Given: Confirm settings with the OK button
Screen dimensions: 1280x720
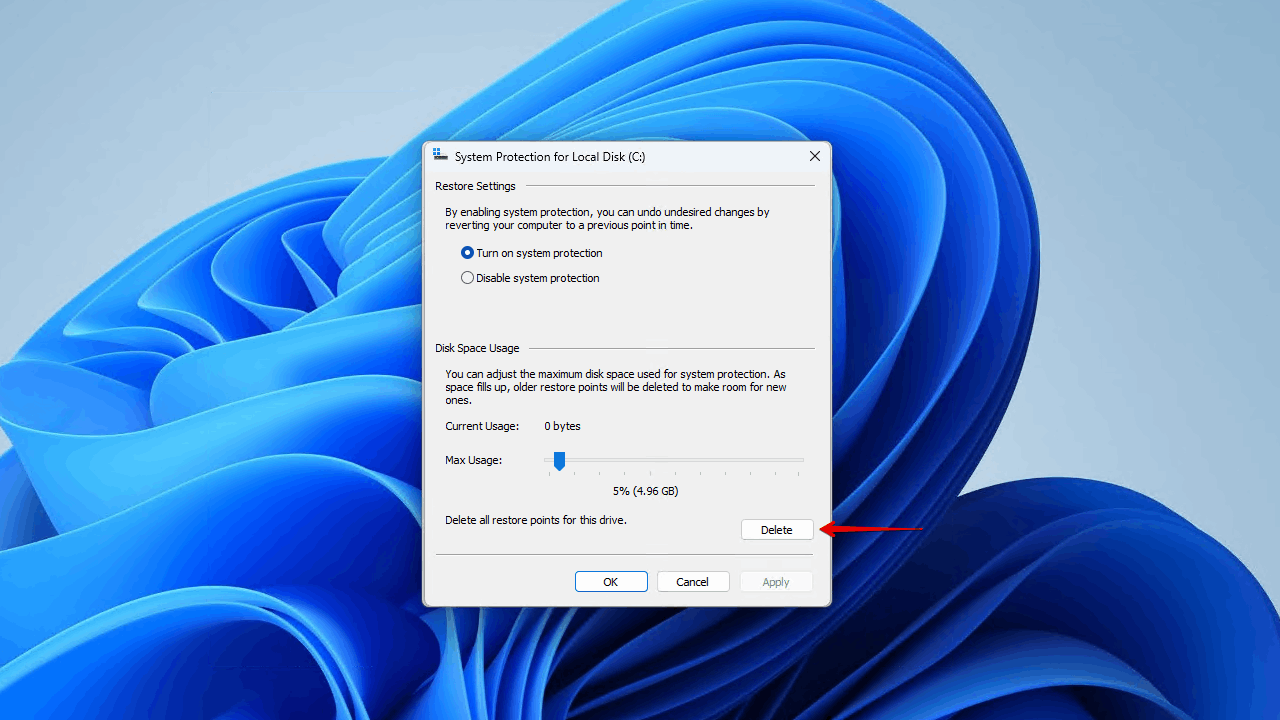Looking at the screenshot, I should tap(611, 582).
